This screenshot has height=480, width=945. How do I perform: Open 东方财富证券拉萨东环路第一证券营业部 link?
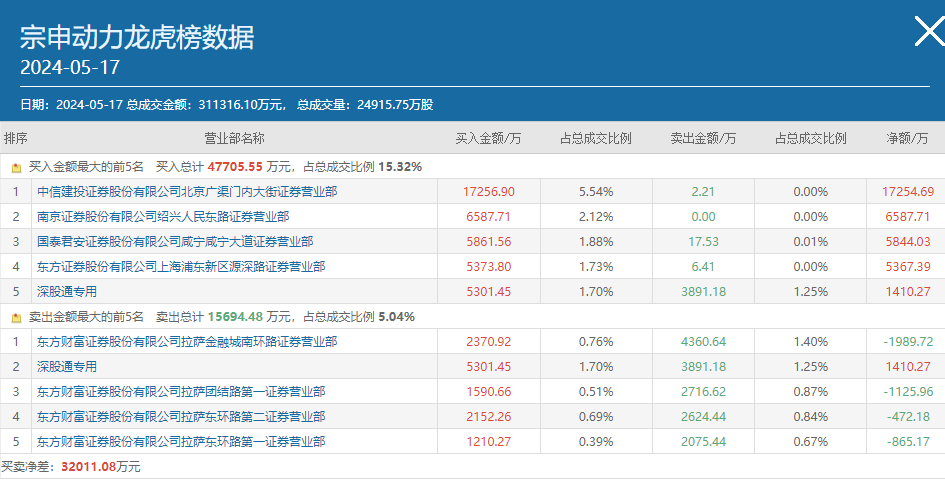[181, 442]
